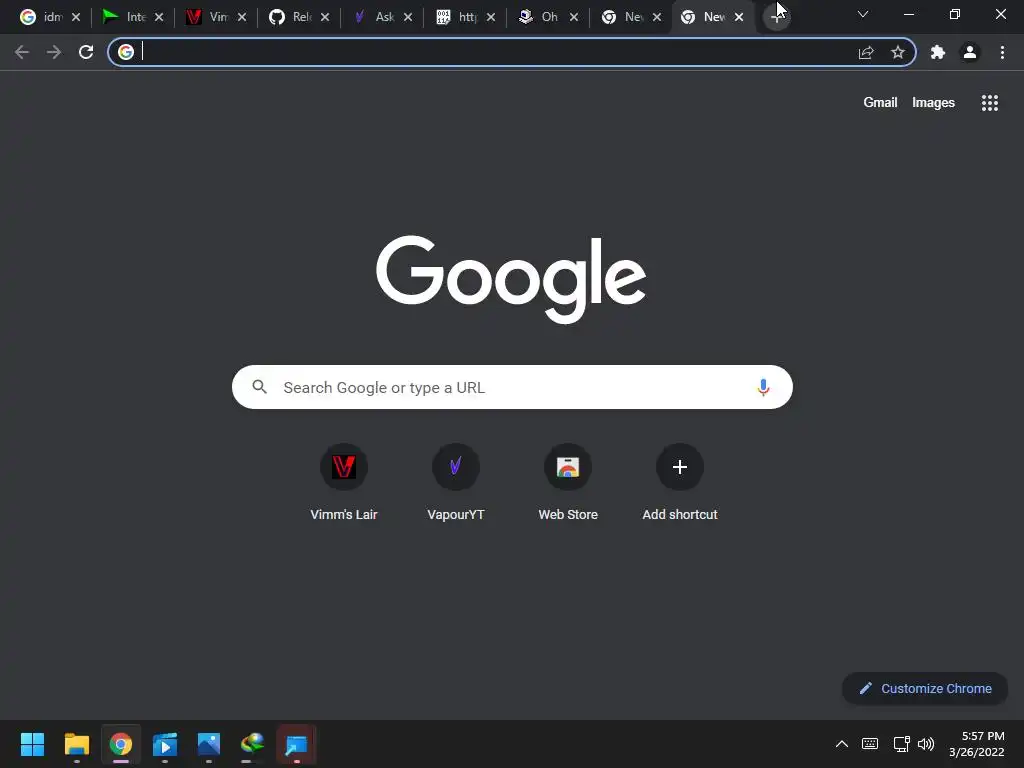Open the Photos taskbar icon
This screenshot has width=1024, height=768.
click(x=209, y=744)
